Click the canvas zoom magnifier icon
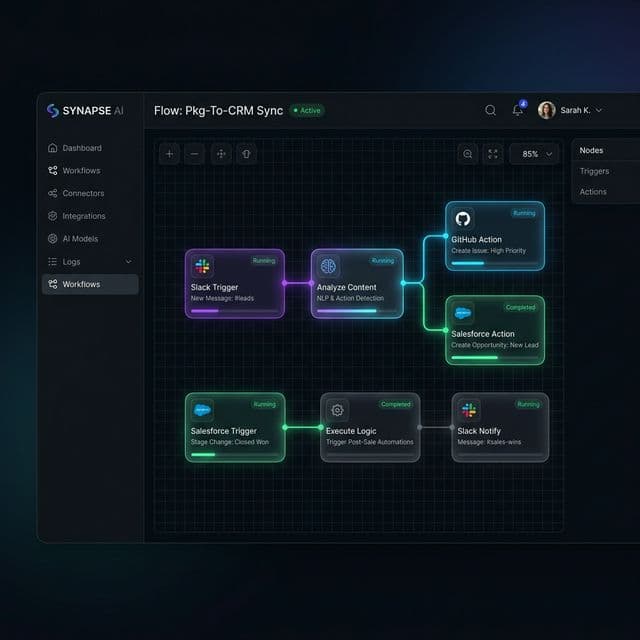Screen dimensions: 640x640 tap(468, 154)
